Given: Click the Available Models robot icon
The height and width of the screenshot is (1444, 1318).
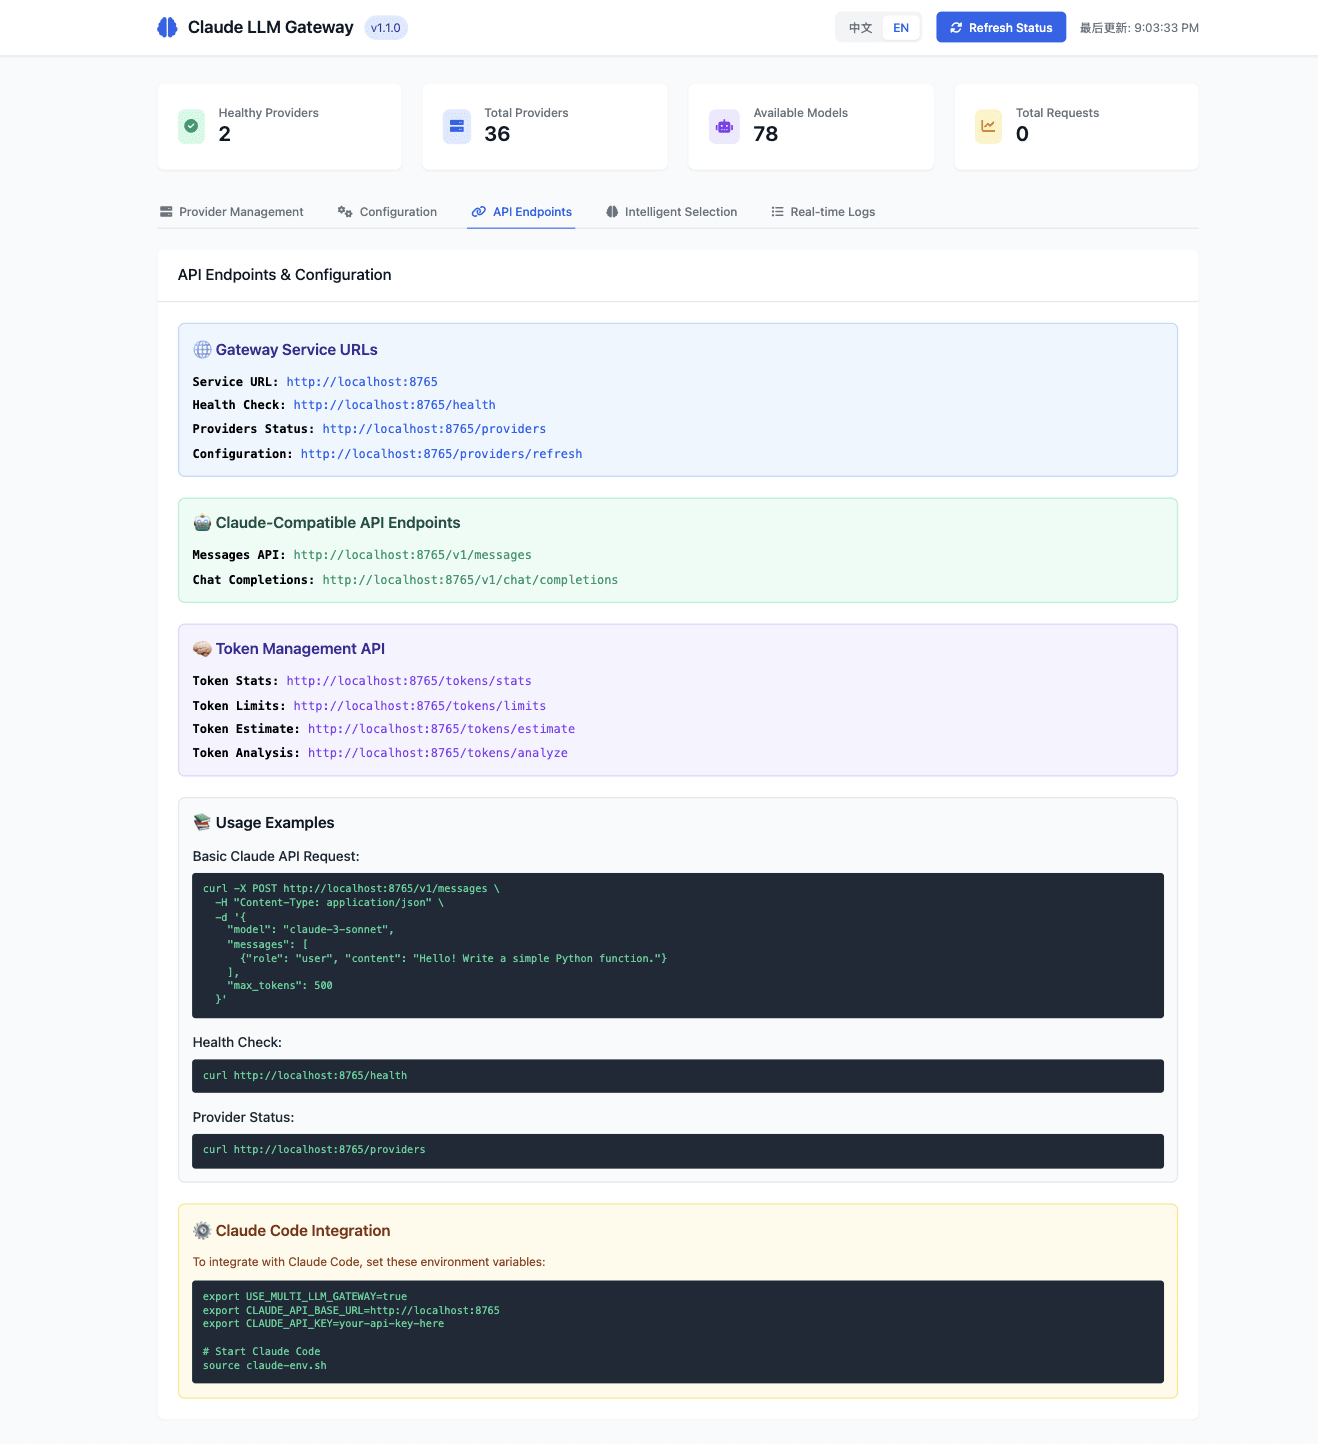Looking at the screenshot, I should tap(724, 126).
